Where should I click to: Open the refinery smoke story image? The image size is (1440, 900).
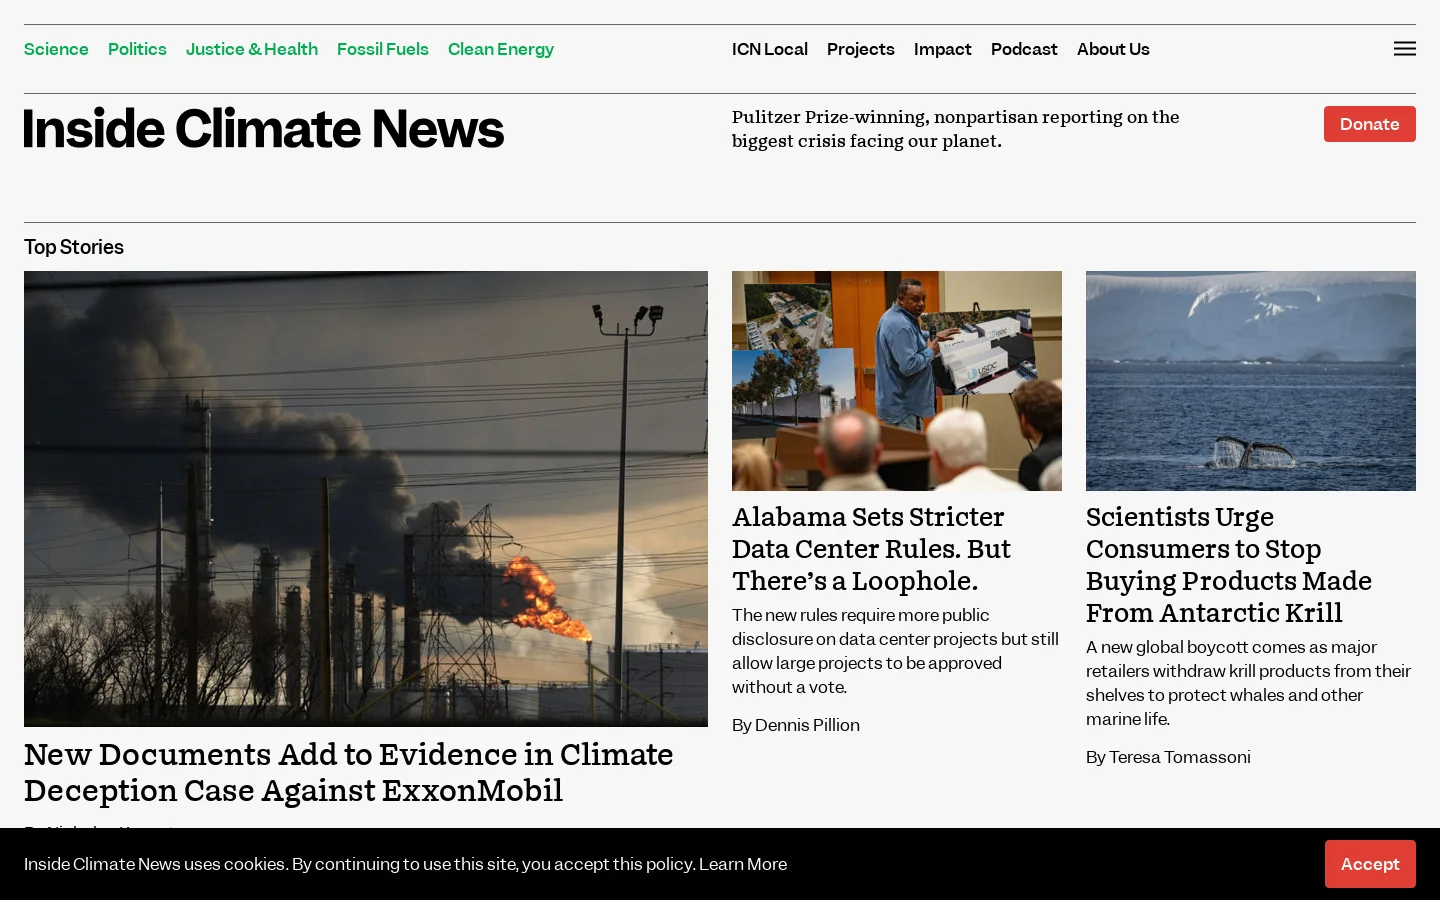point(366,499)
